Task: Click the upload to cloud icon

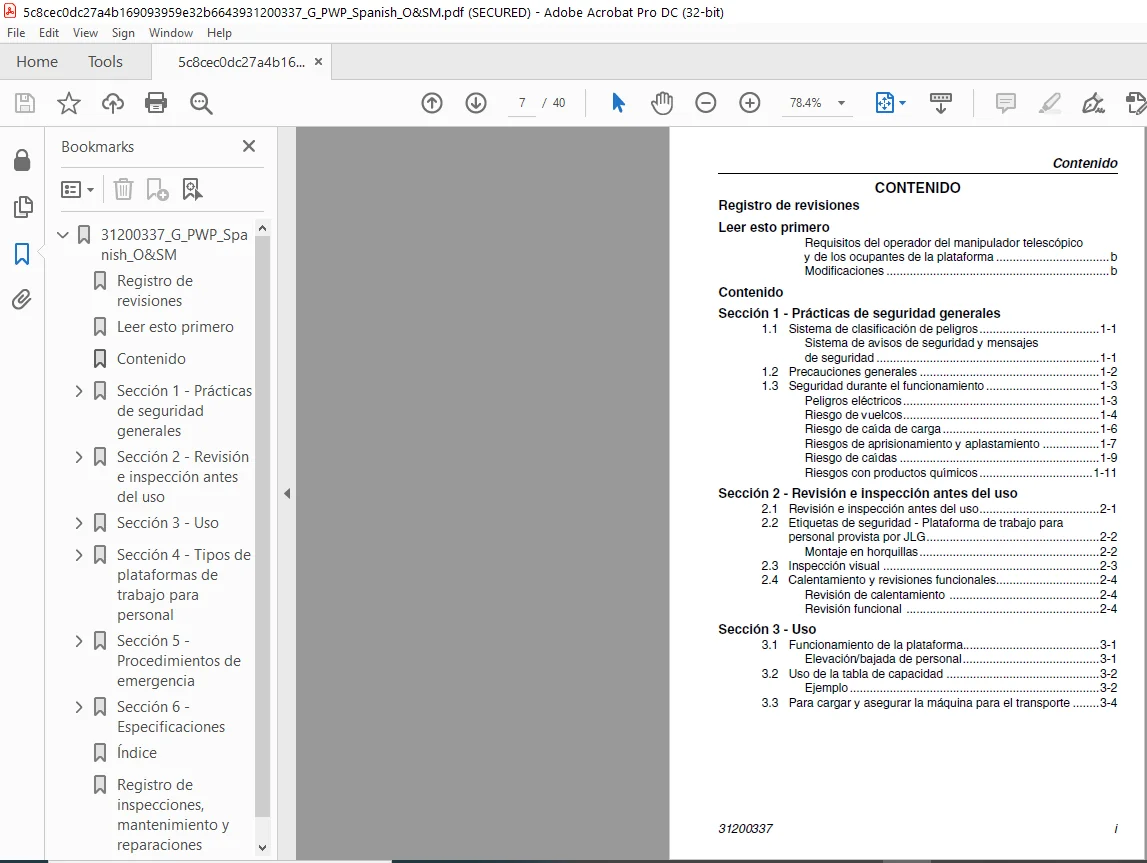Action: point(113,103)
